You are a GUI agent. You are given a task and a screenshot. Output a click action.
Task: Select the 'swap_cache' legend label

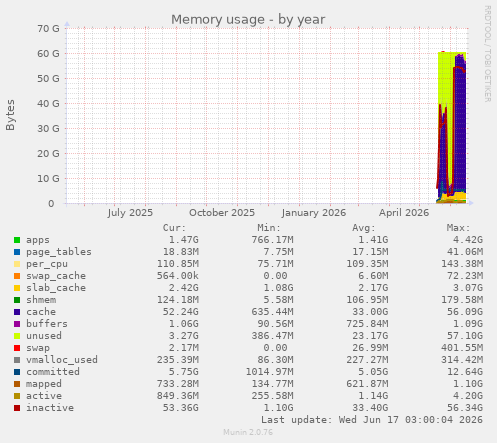(56, 276)
